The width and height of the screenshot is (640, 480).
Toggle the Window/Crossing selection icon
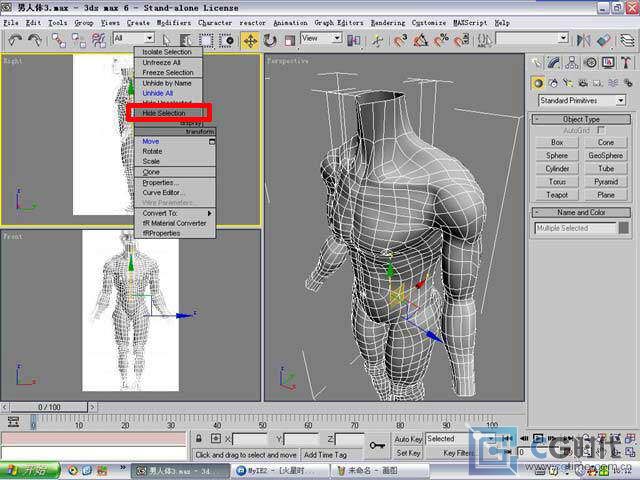[226, 40]
